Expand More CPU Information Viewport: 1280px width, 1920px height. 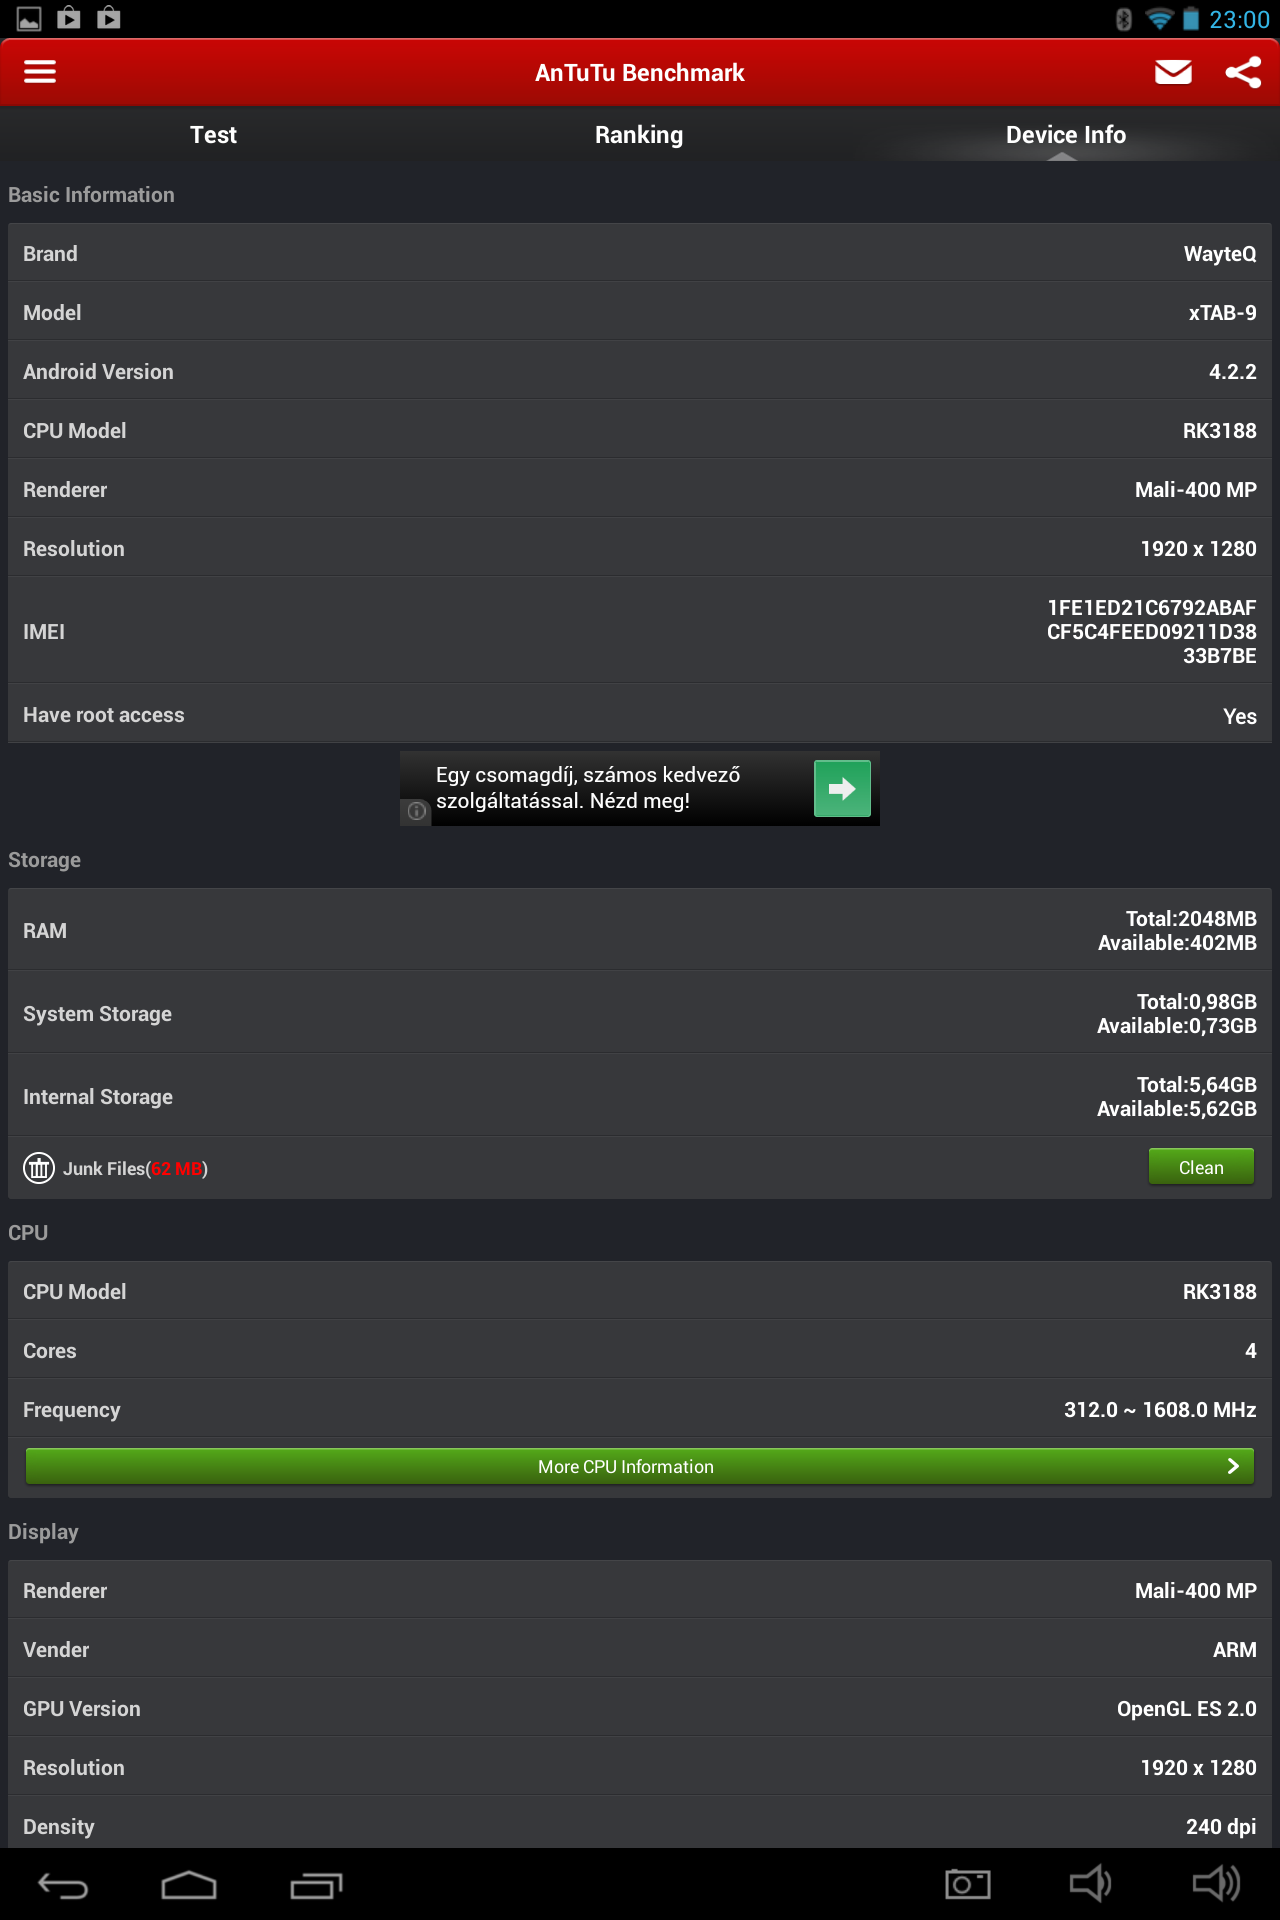[x=639, y=1467]
